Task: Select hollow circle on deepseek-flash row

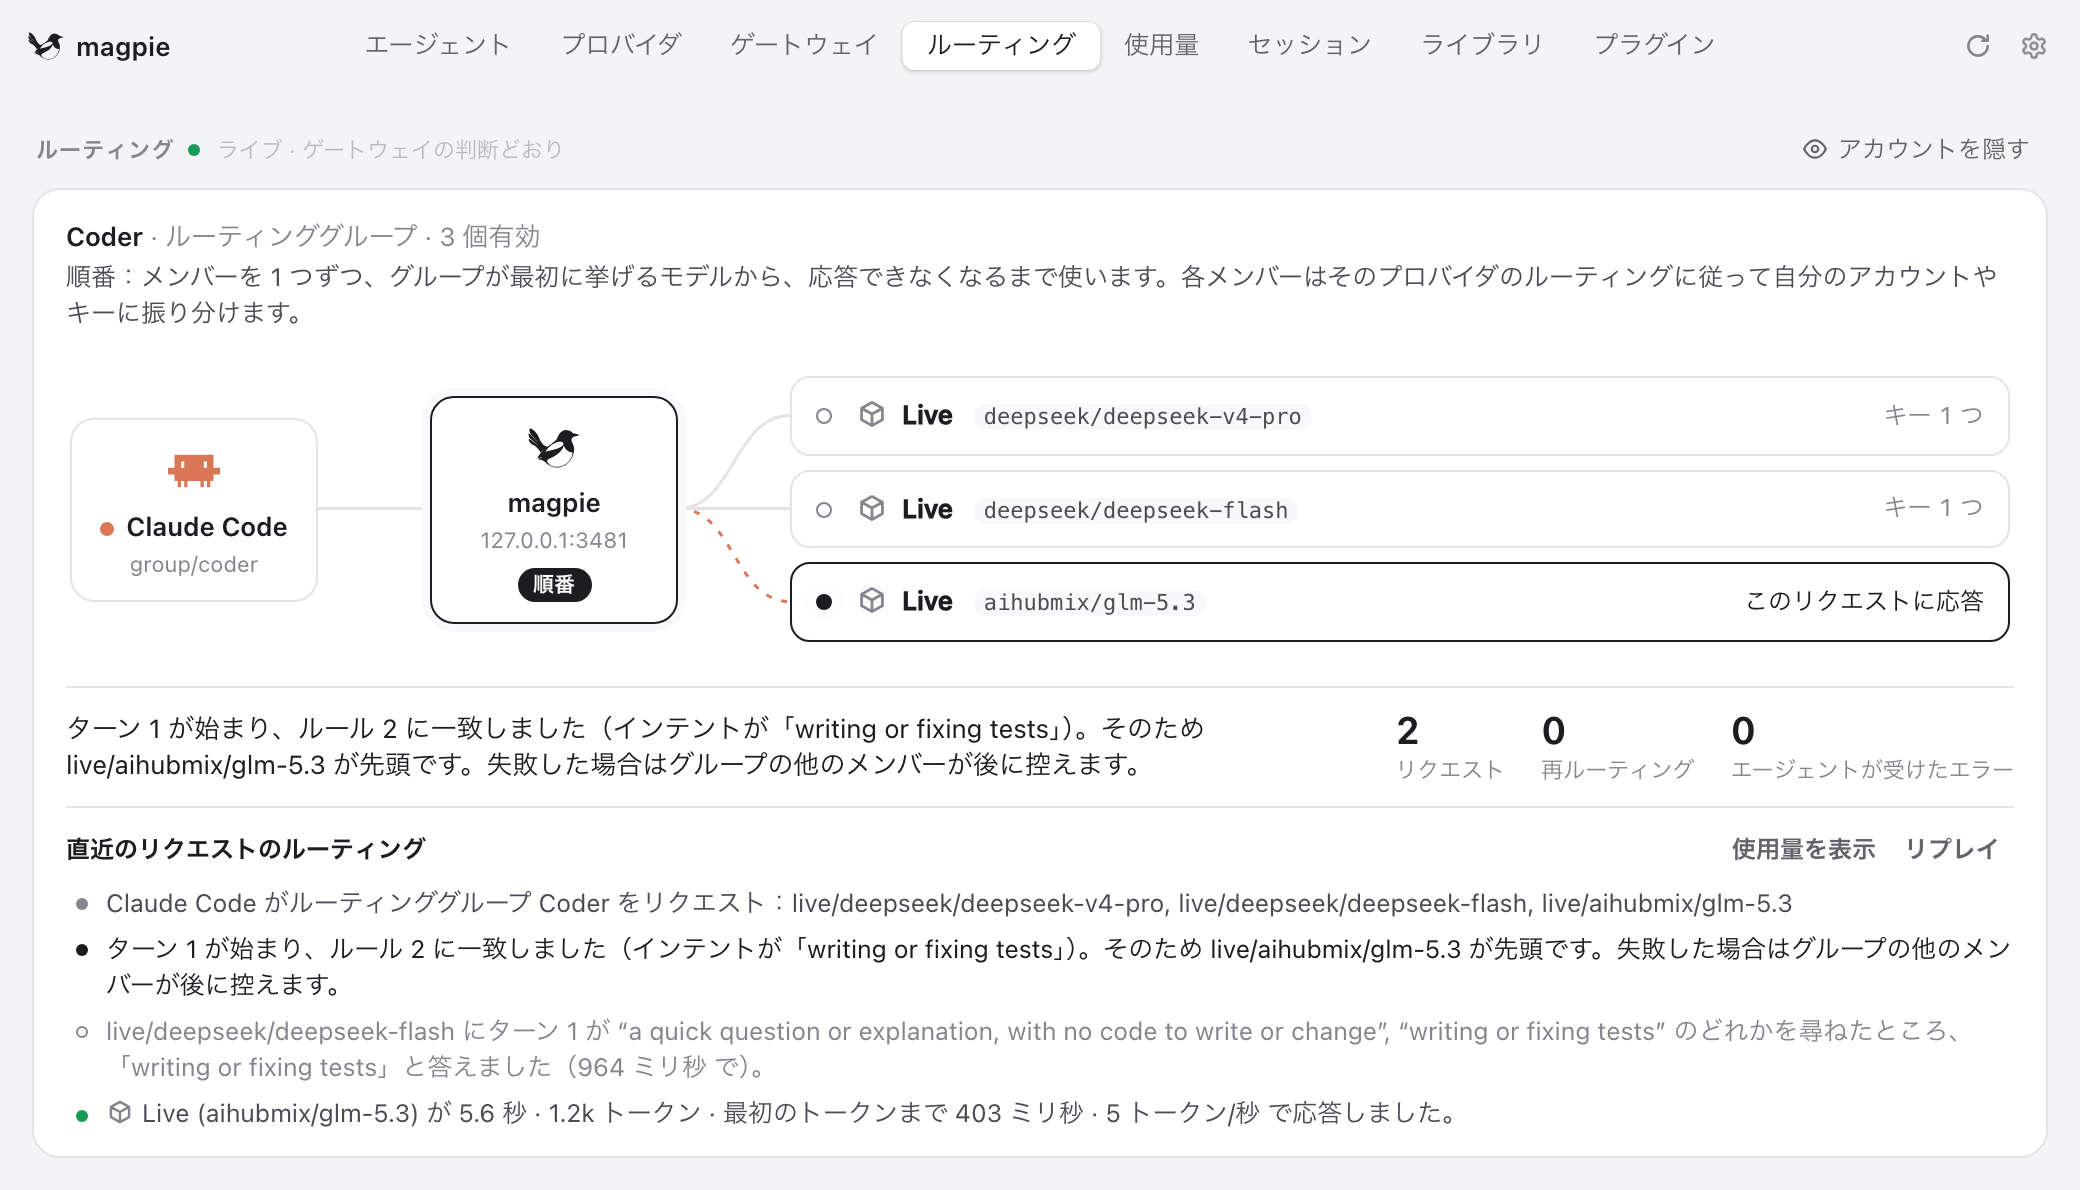Action: click(x=824, y=510)
